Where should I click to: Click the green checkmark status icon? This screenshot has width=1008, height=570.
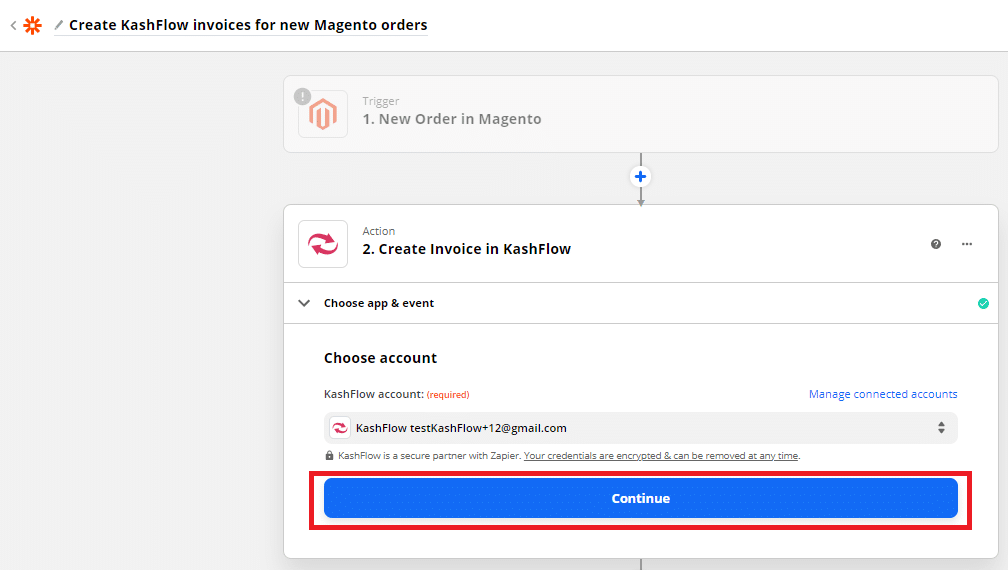983,303
